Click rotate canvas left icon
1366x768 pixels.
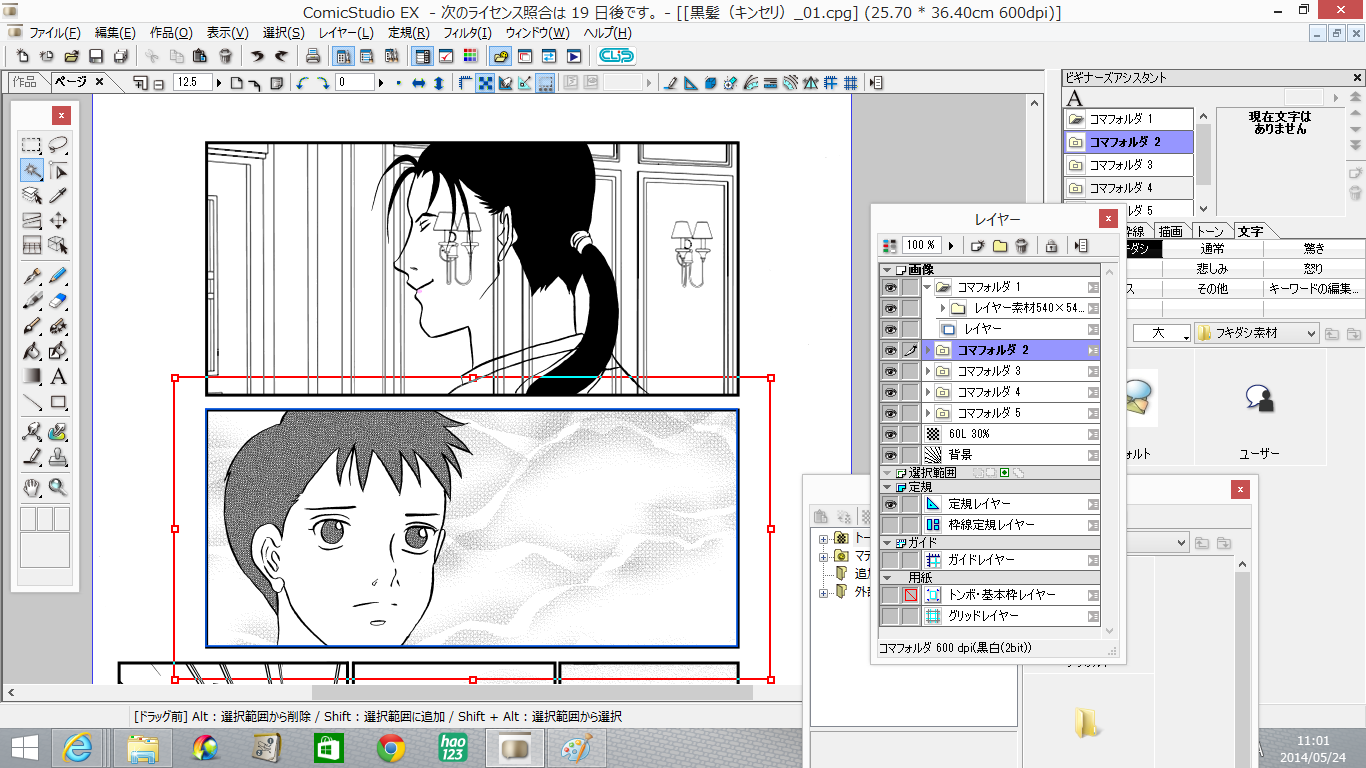pos(303,83)
